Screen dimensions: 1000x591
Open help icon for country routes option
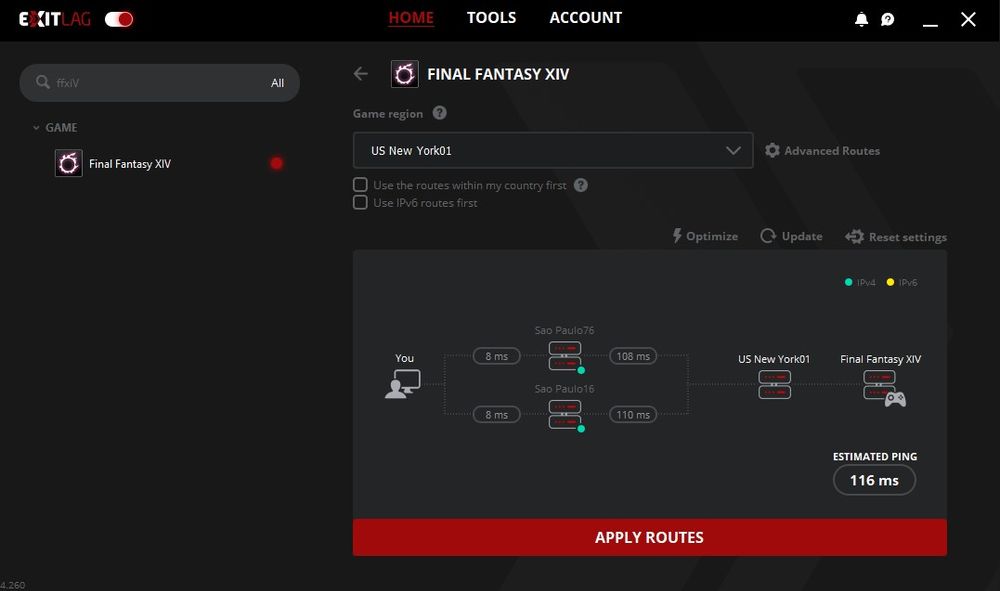580,185
